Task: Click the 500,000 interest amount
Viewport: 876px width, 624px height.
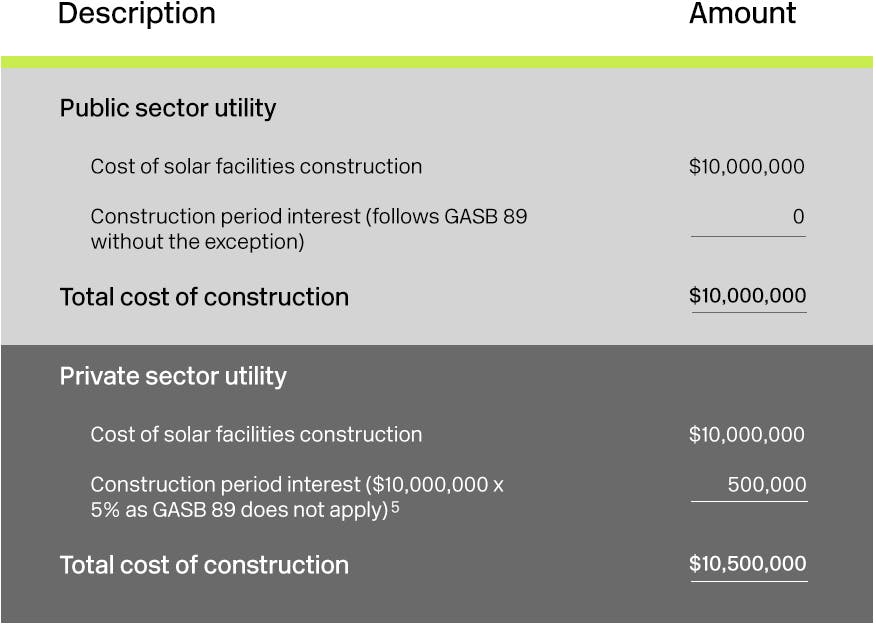Action: pos(766,484)
